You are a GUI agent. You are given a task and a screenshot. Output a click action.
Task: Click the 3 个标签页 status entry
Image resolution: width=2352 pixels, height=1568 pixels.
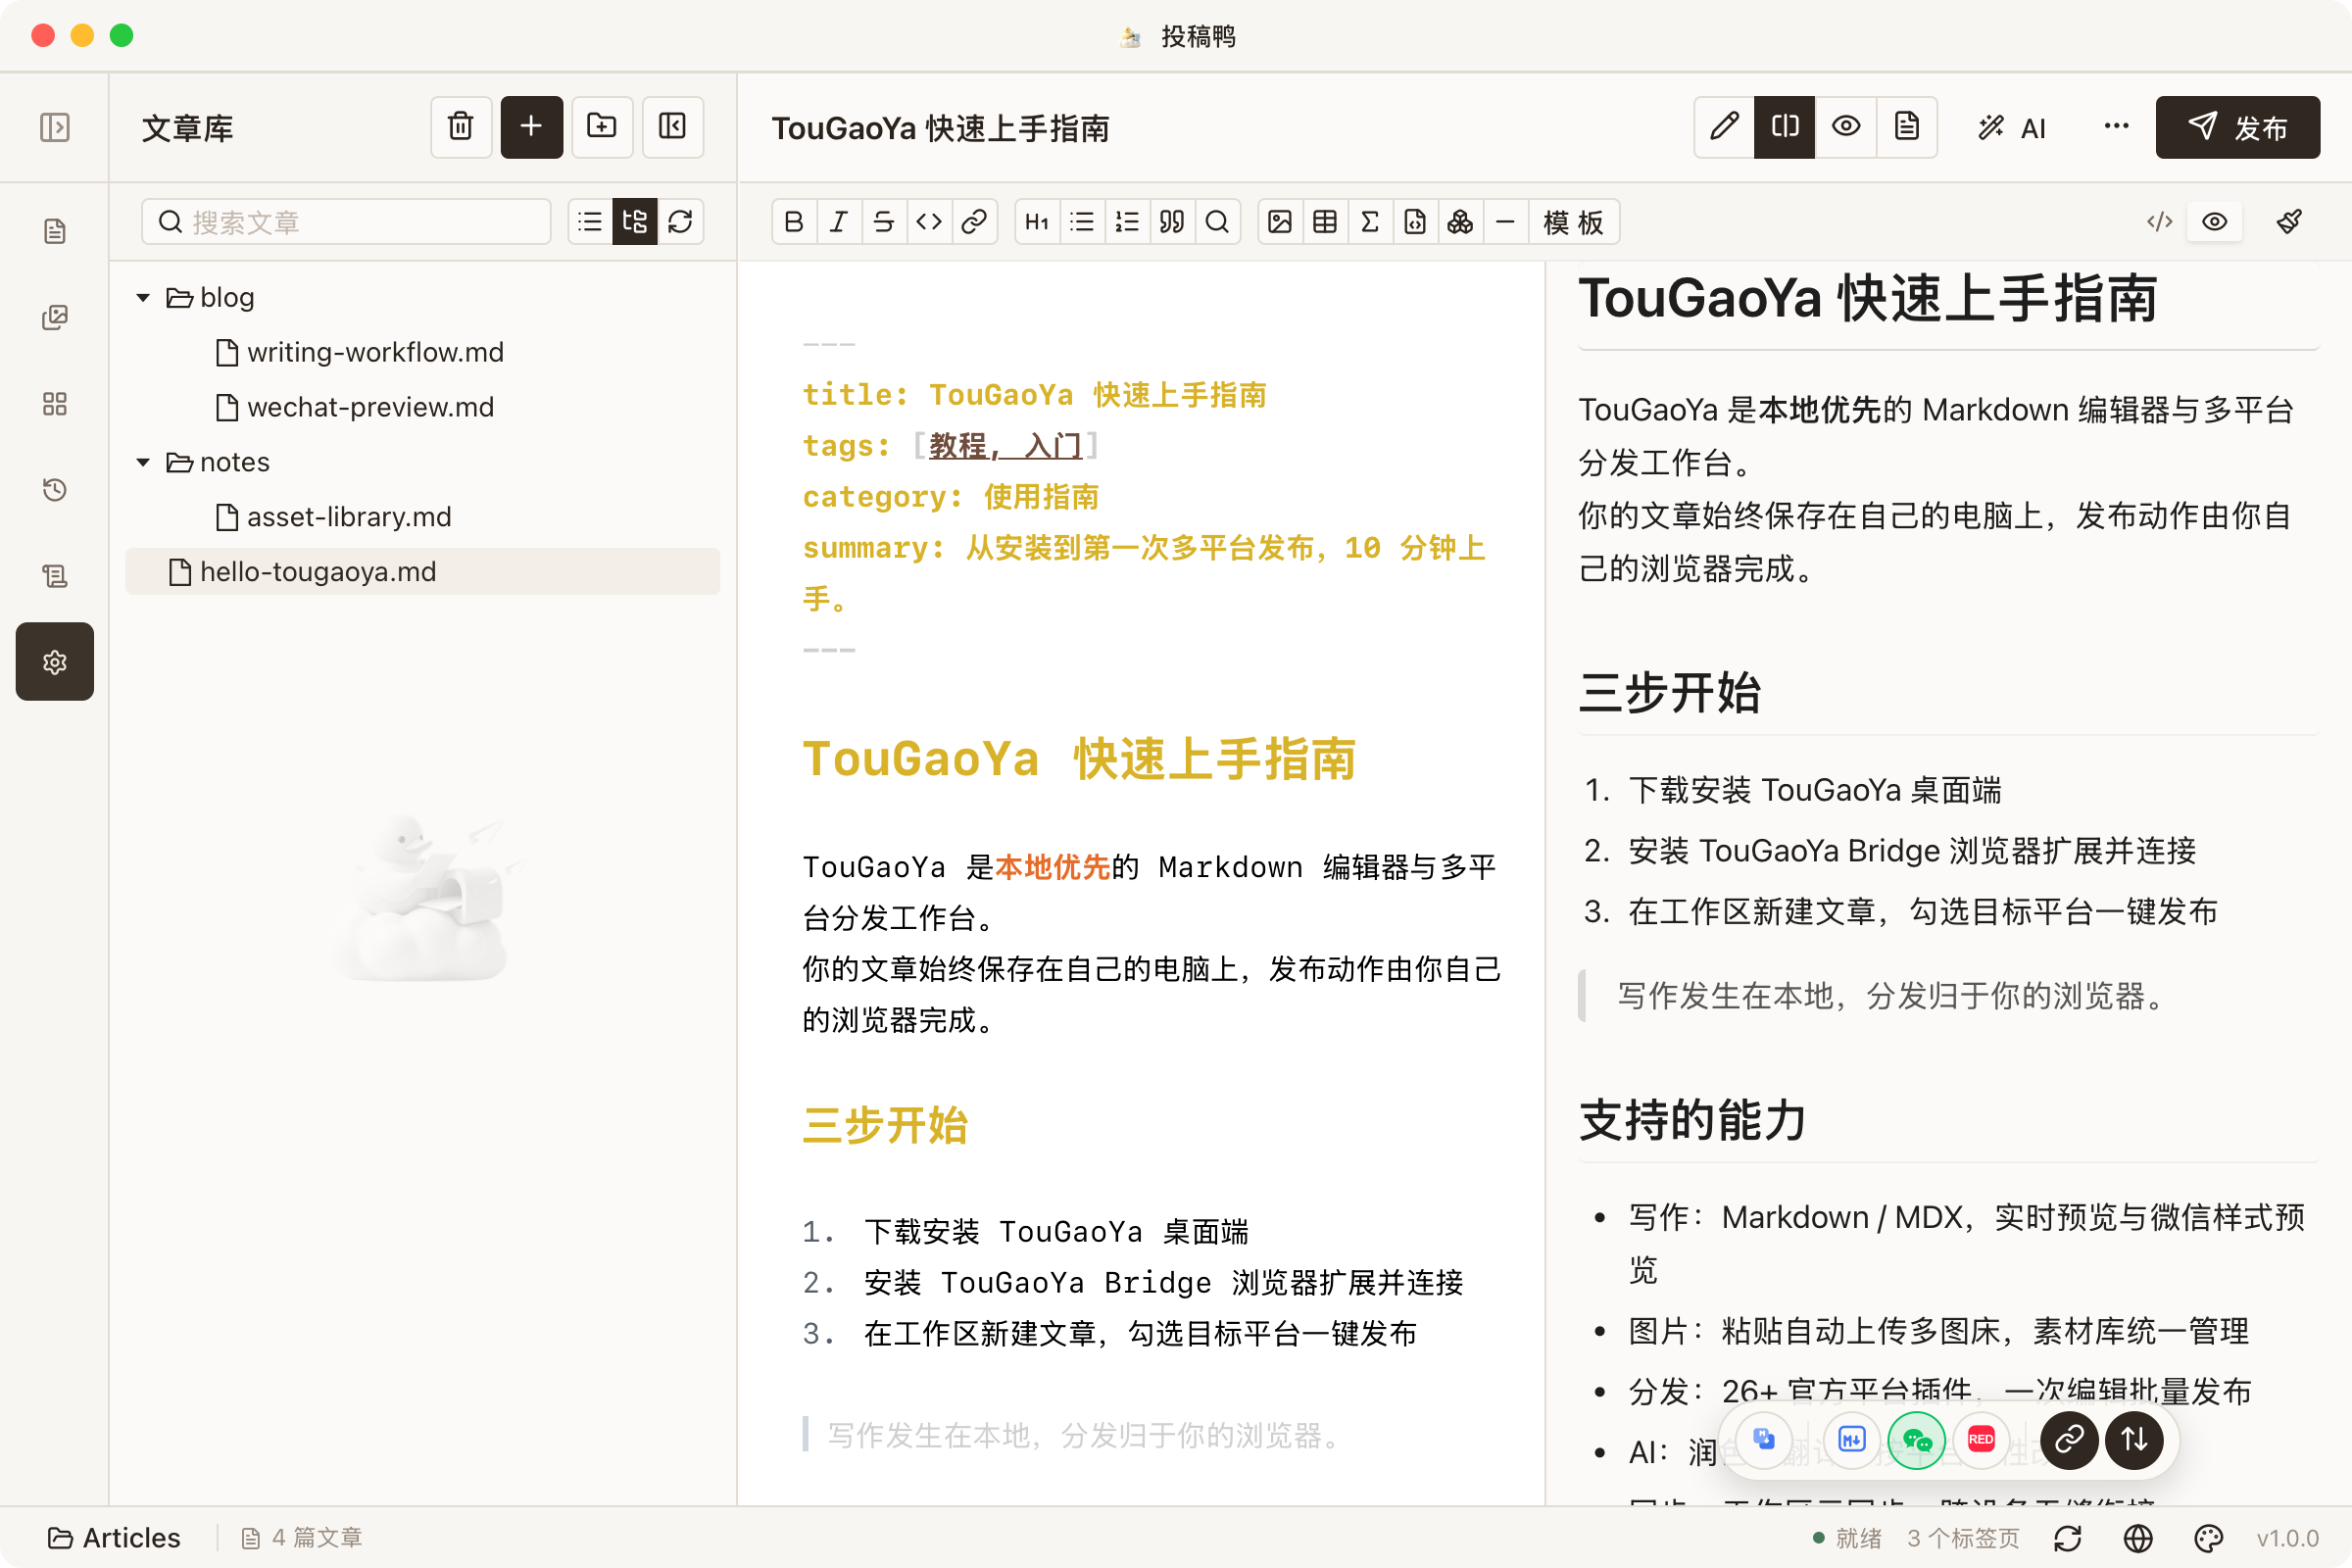pos(1962,1538)
